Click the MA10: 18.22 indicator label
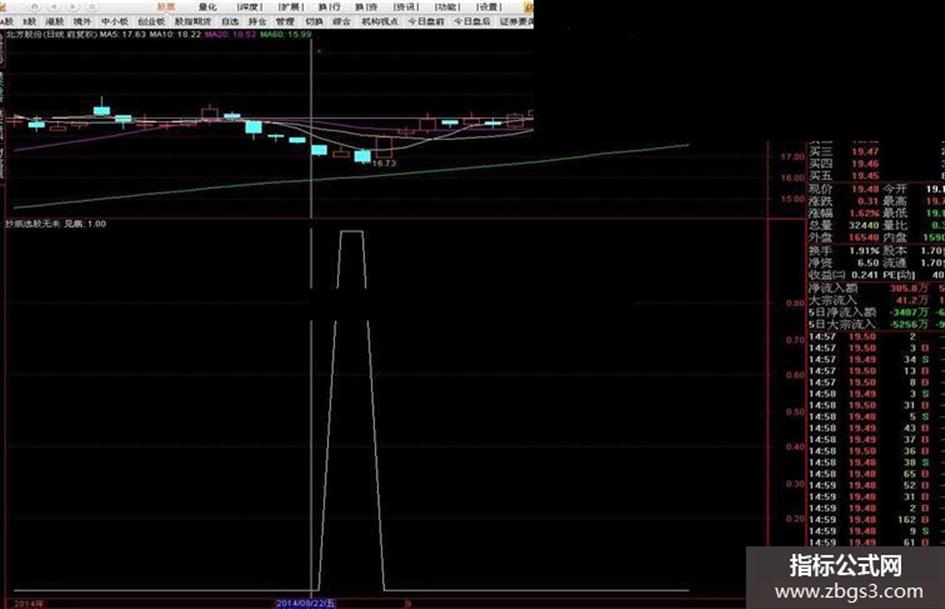 [x=175, y=34]
